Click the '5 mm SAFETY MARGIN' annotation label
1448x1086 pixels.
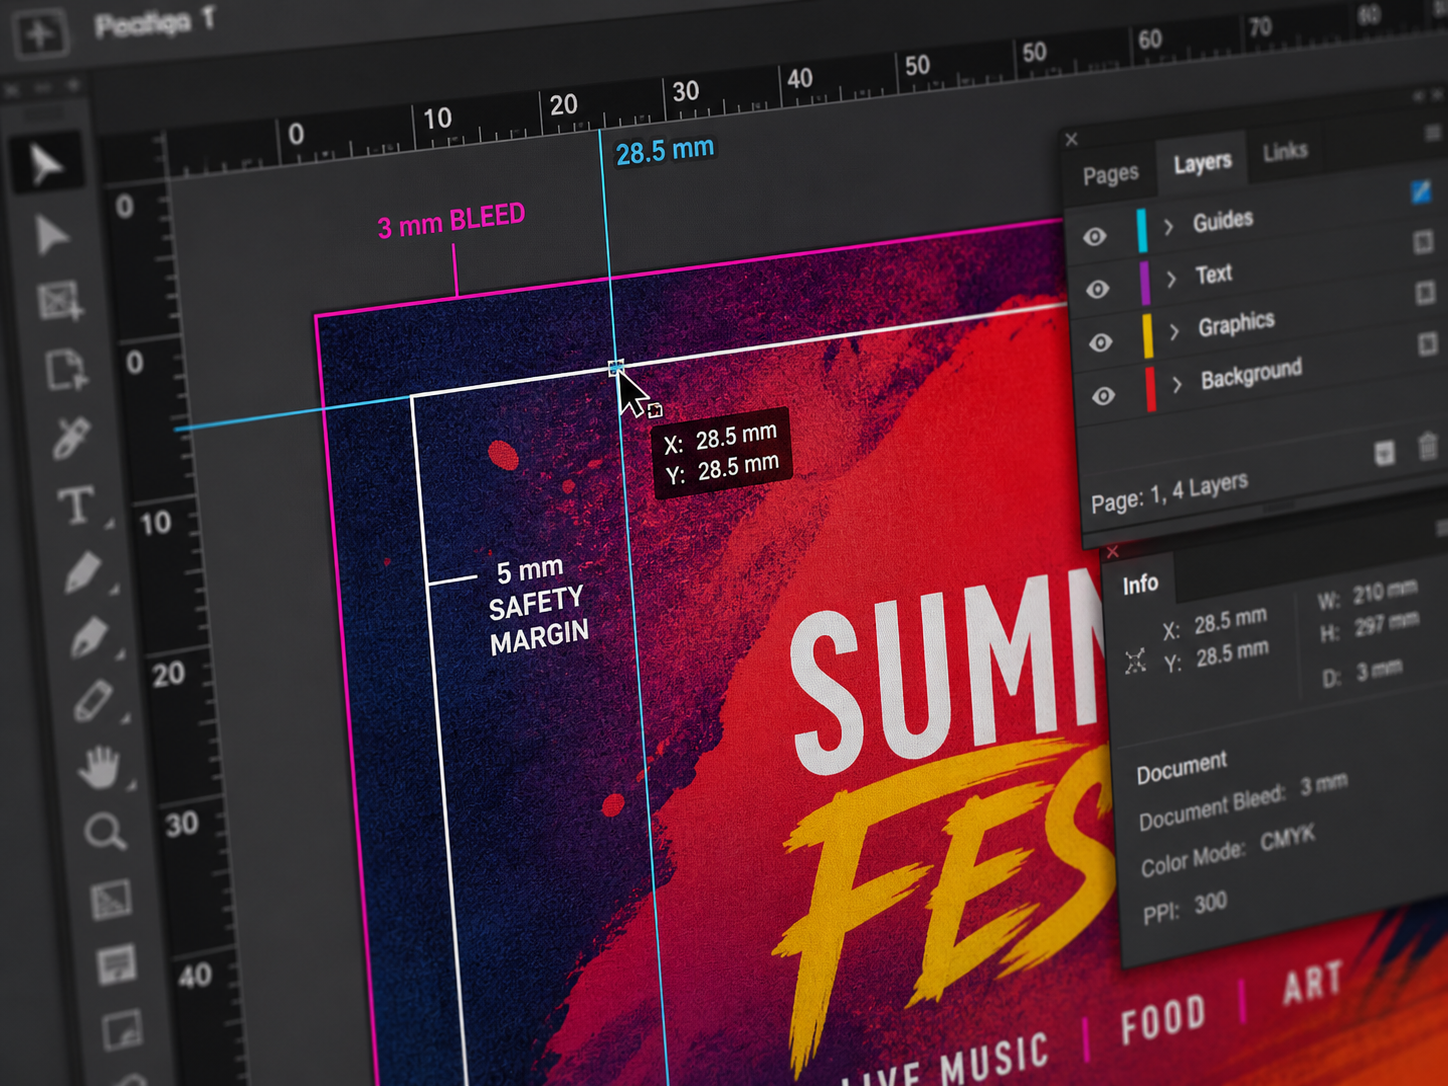click(537, 606)
